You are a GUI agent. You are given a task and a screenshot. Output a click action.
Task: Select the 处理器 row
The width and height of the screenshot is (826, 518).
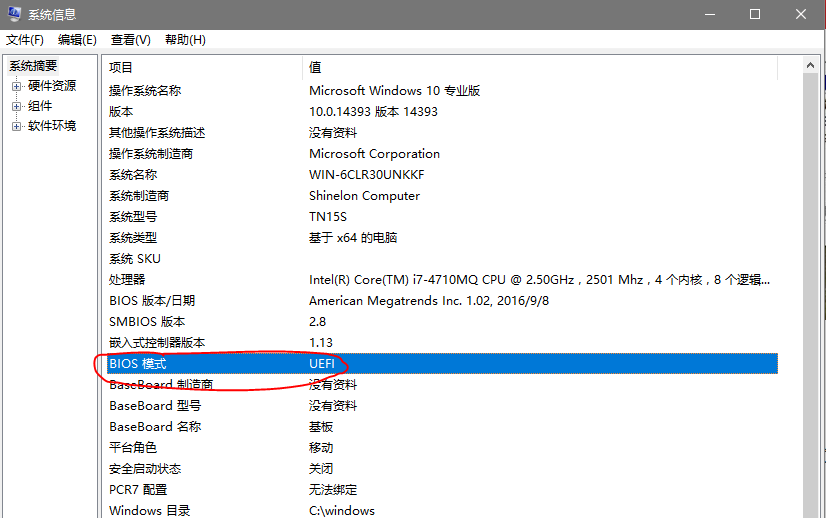(x=442, y=280)
